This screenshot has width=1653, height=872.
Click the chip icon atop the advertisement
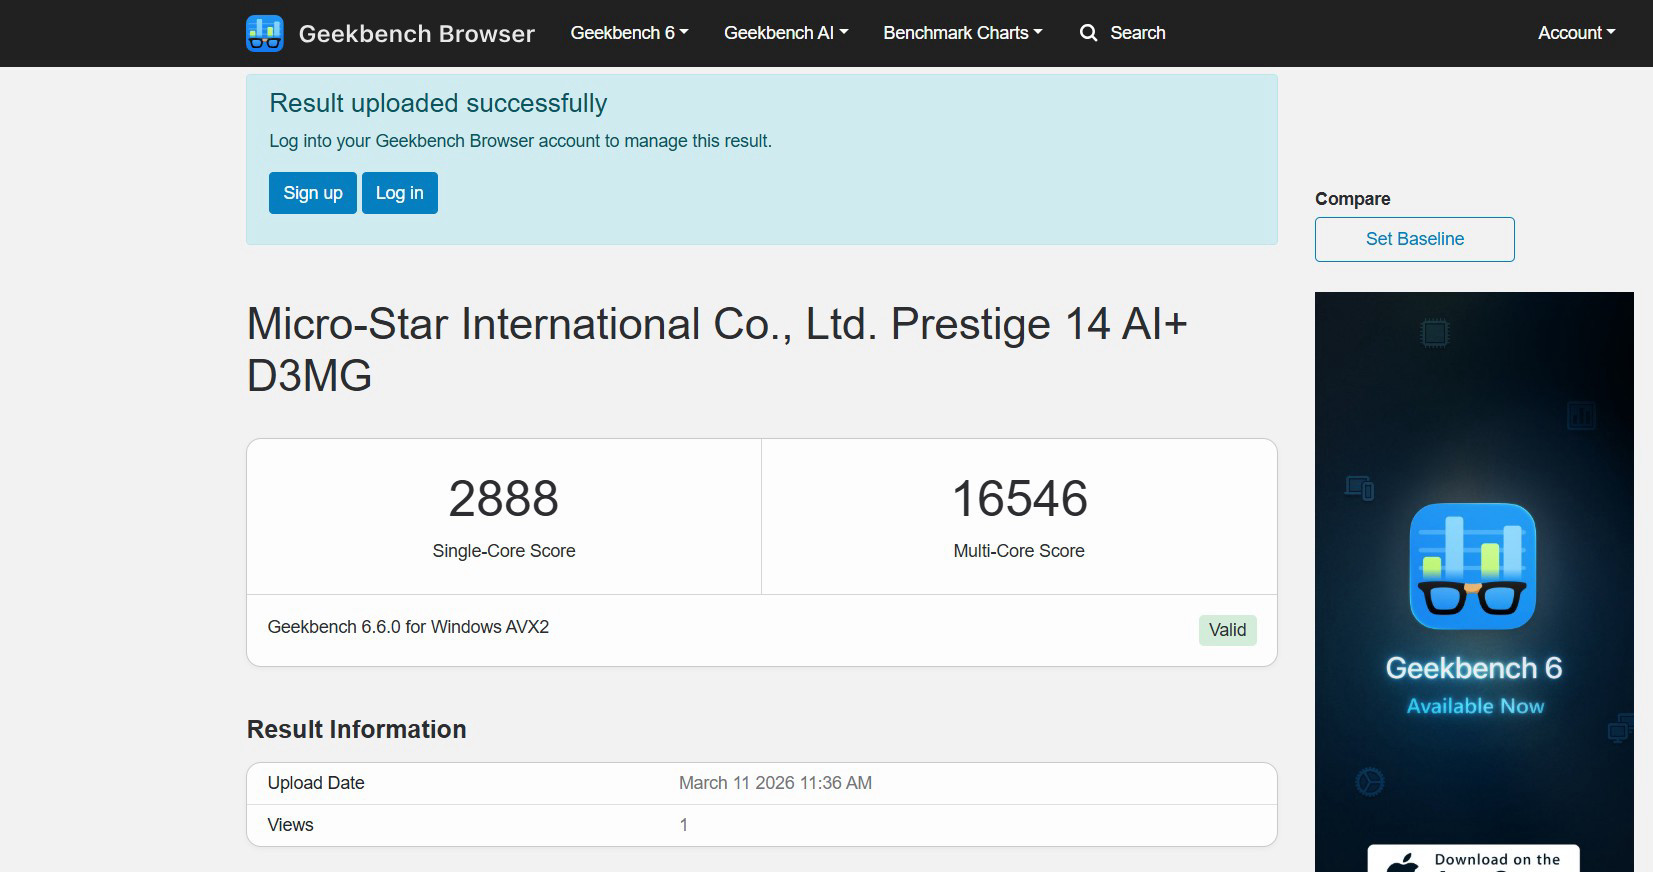pyautogui.click(x=1435, y=333)
